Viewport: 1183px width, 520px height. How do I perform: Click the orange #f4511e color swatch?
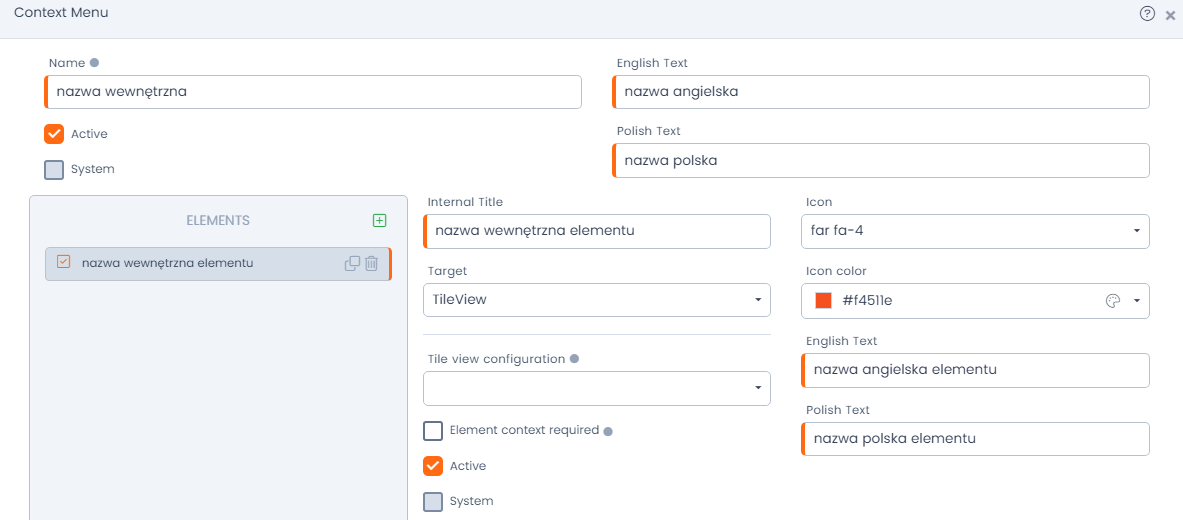824,301
